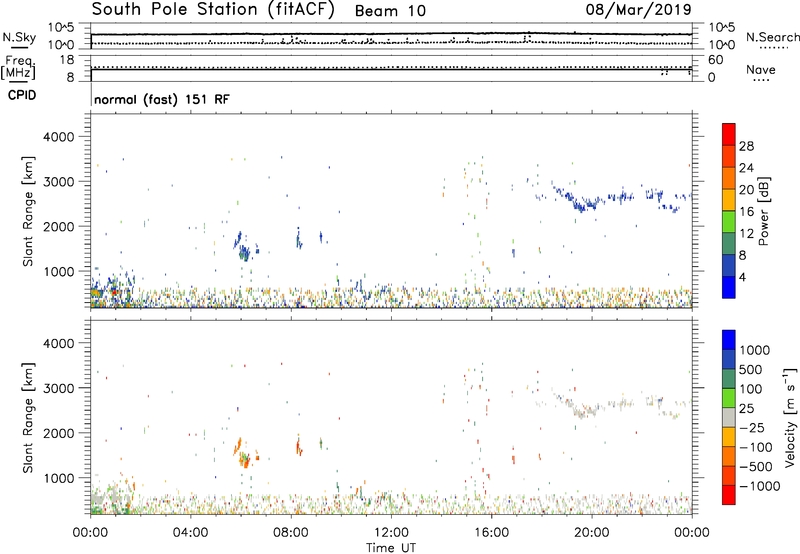Click the blue echo band near 20:00 in power panel
Screen dimensions: 800x554
pos(584,204)
